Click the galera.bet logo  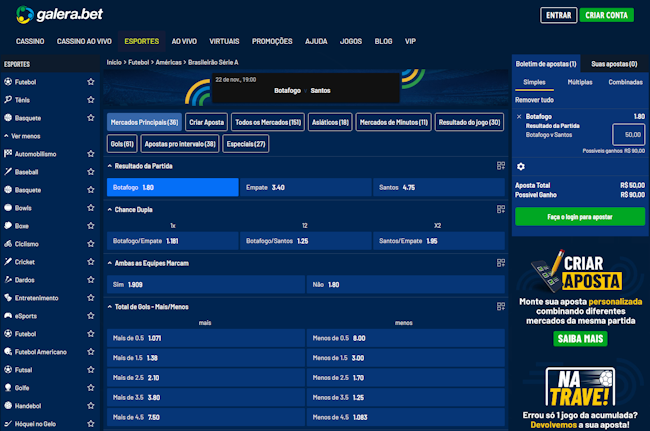point(59,15)
